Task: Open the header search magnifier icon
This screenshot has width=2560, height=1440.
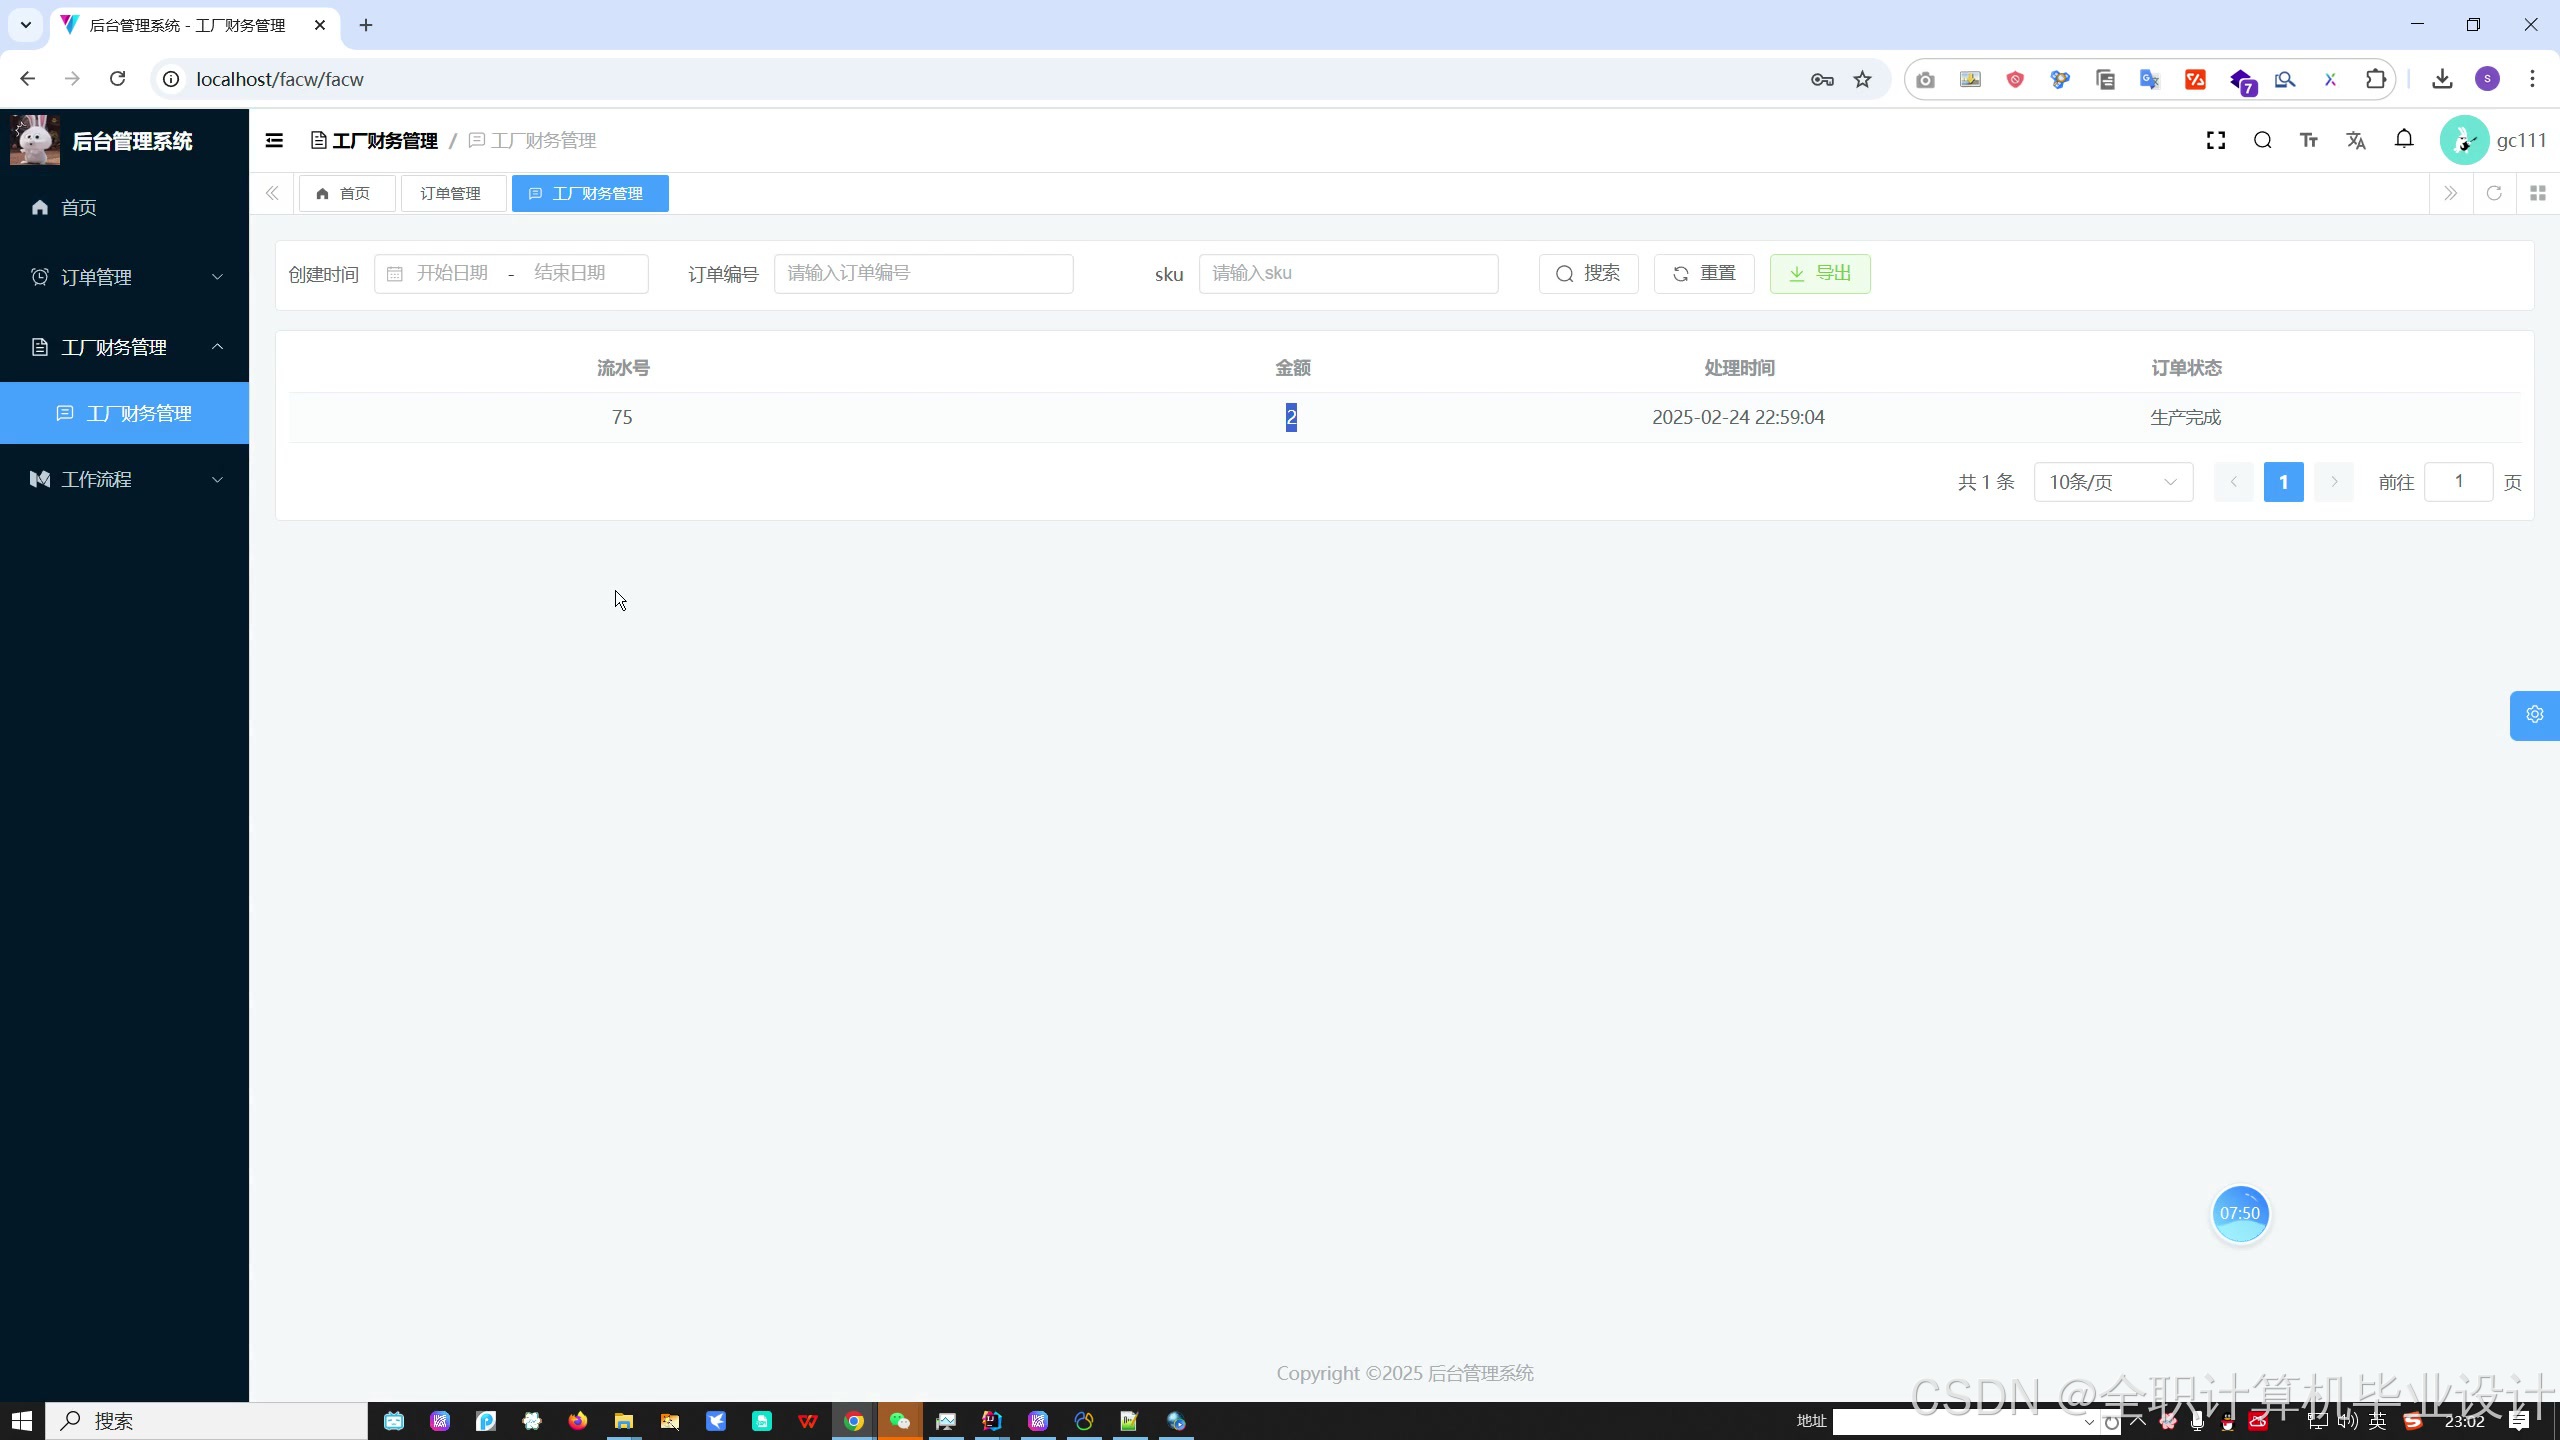Action: coord(2263,141)
